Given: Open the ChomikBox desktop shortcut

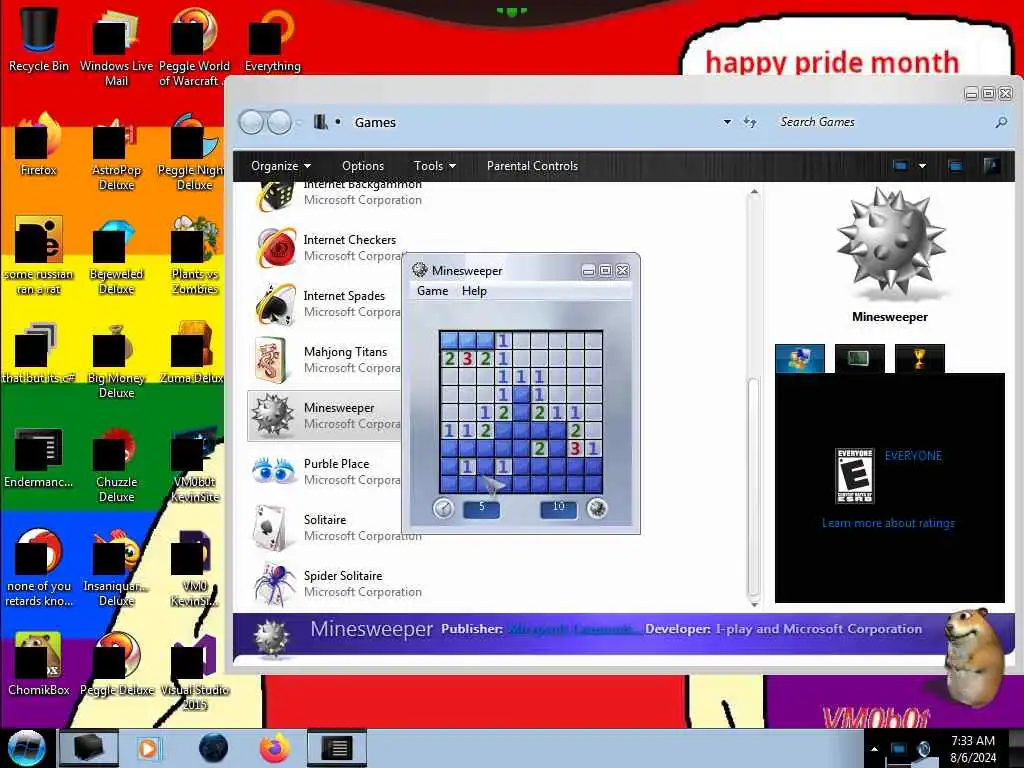Looking at the screenshot, I should [x=38, y=665].
